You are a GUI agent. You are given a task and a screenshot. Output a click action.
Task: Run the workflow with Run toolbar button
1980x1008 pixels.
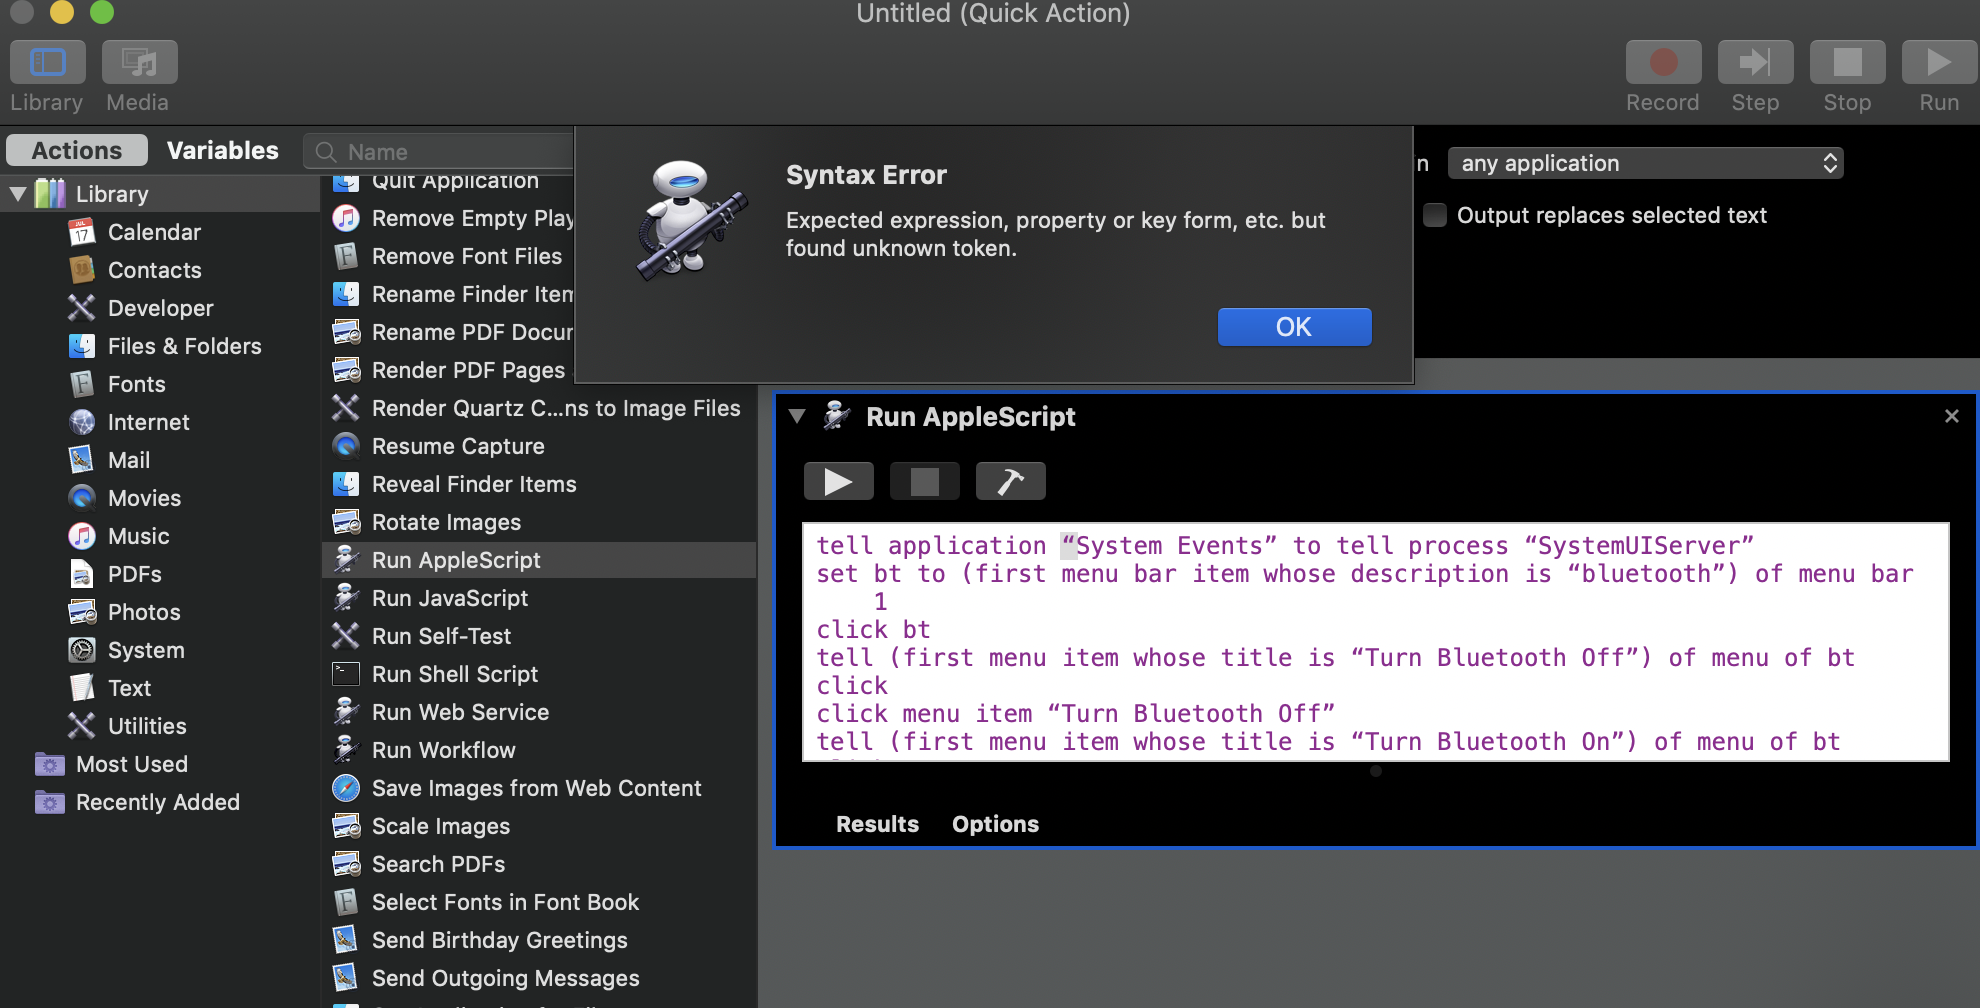(x=1939, y=62)
